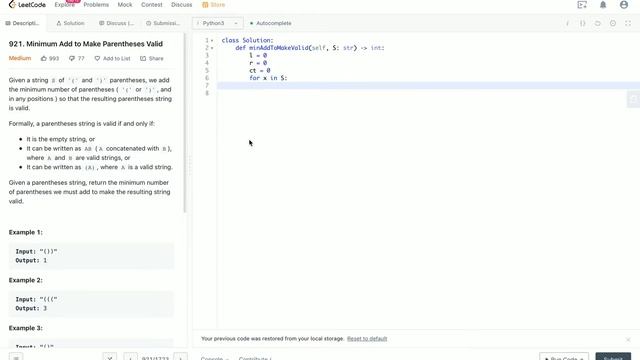Collapse the minAddToMakeValid function fold arrow

pyautogui.click(x=212, y=48)
